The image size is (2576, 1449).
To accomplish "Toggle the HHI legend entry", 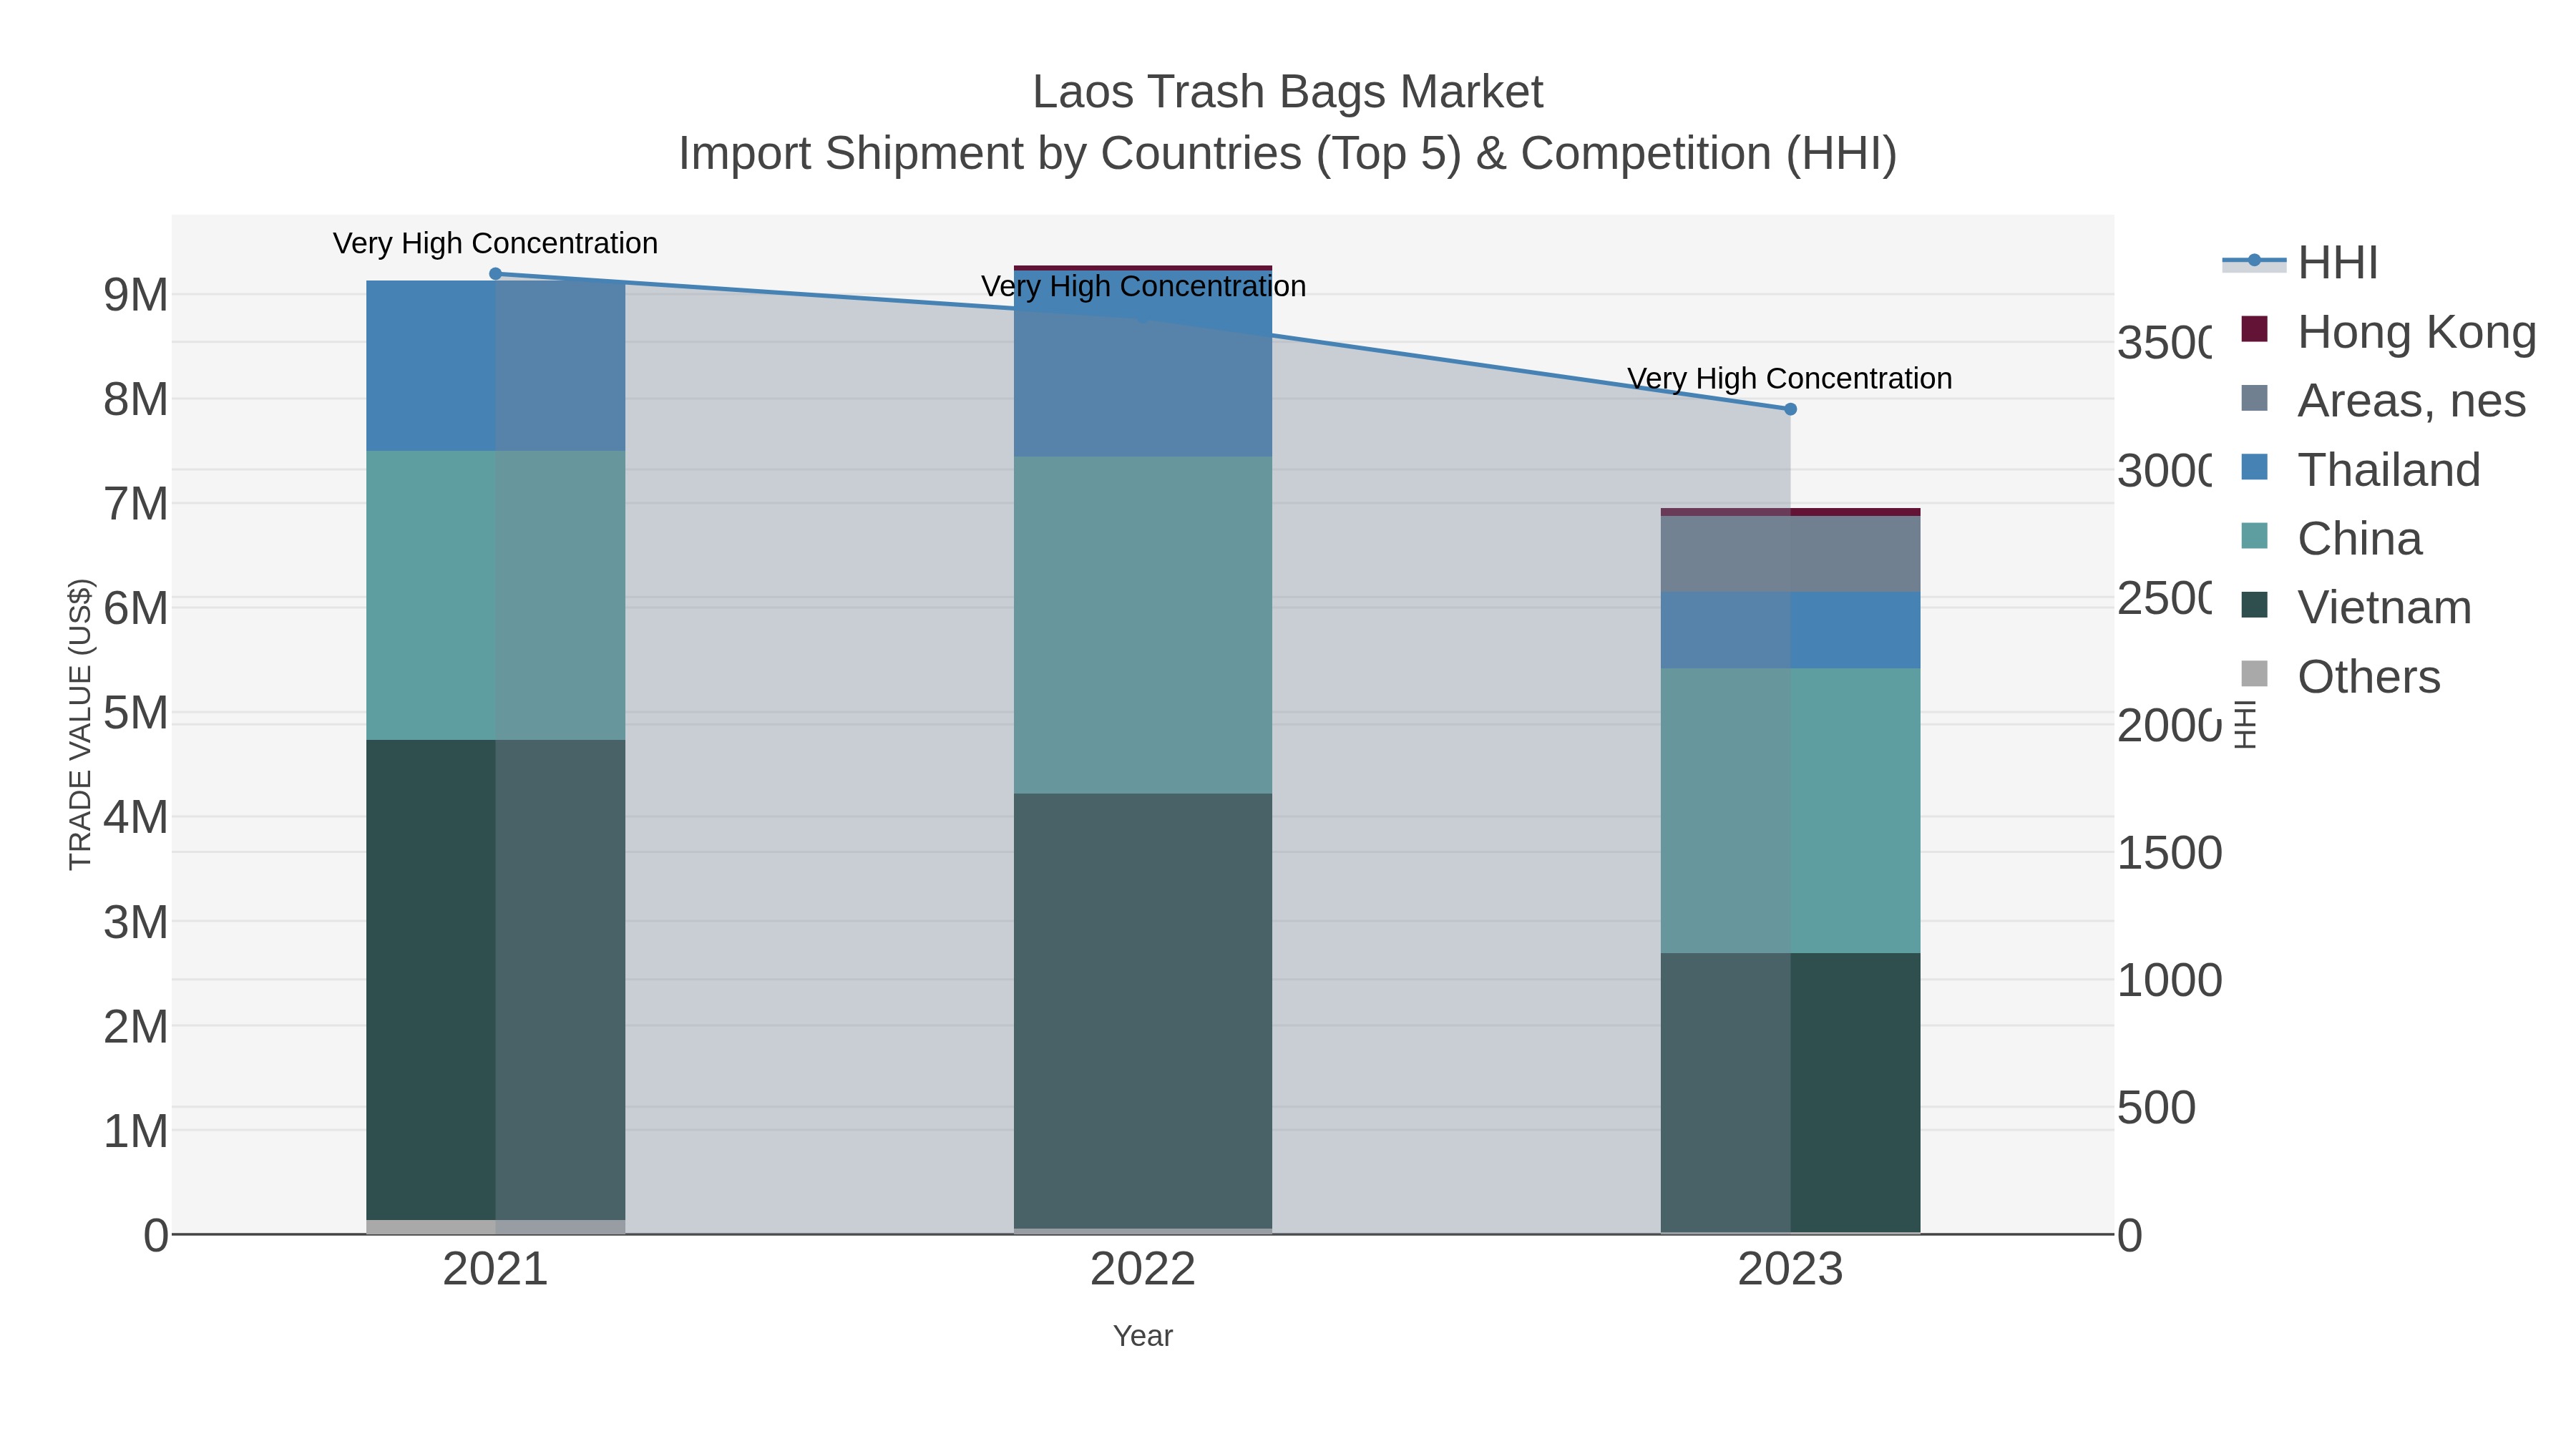I will pos(2300,262).
